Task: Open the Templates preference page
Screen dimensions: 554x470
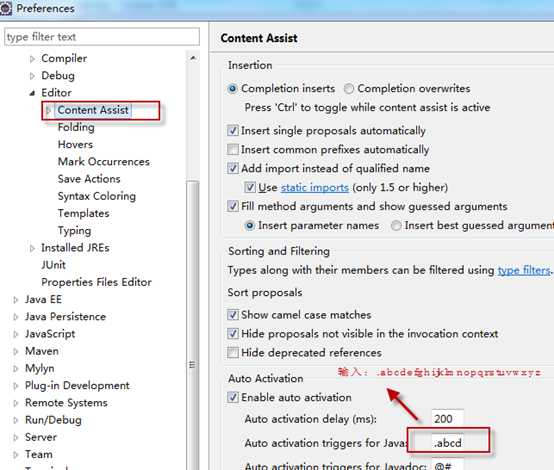Action: (83, 213)
